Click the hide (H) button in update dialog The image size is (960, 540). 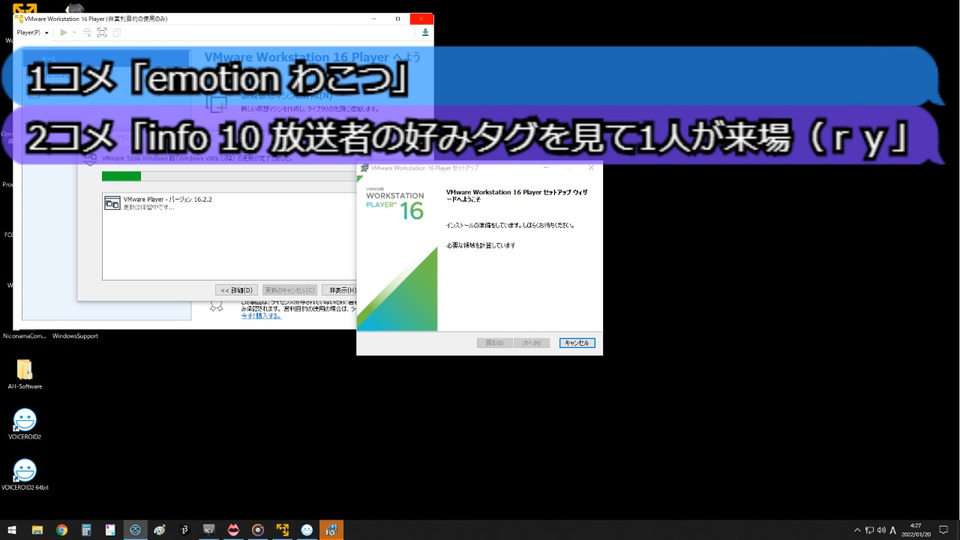340,290
